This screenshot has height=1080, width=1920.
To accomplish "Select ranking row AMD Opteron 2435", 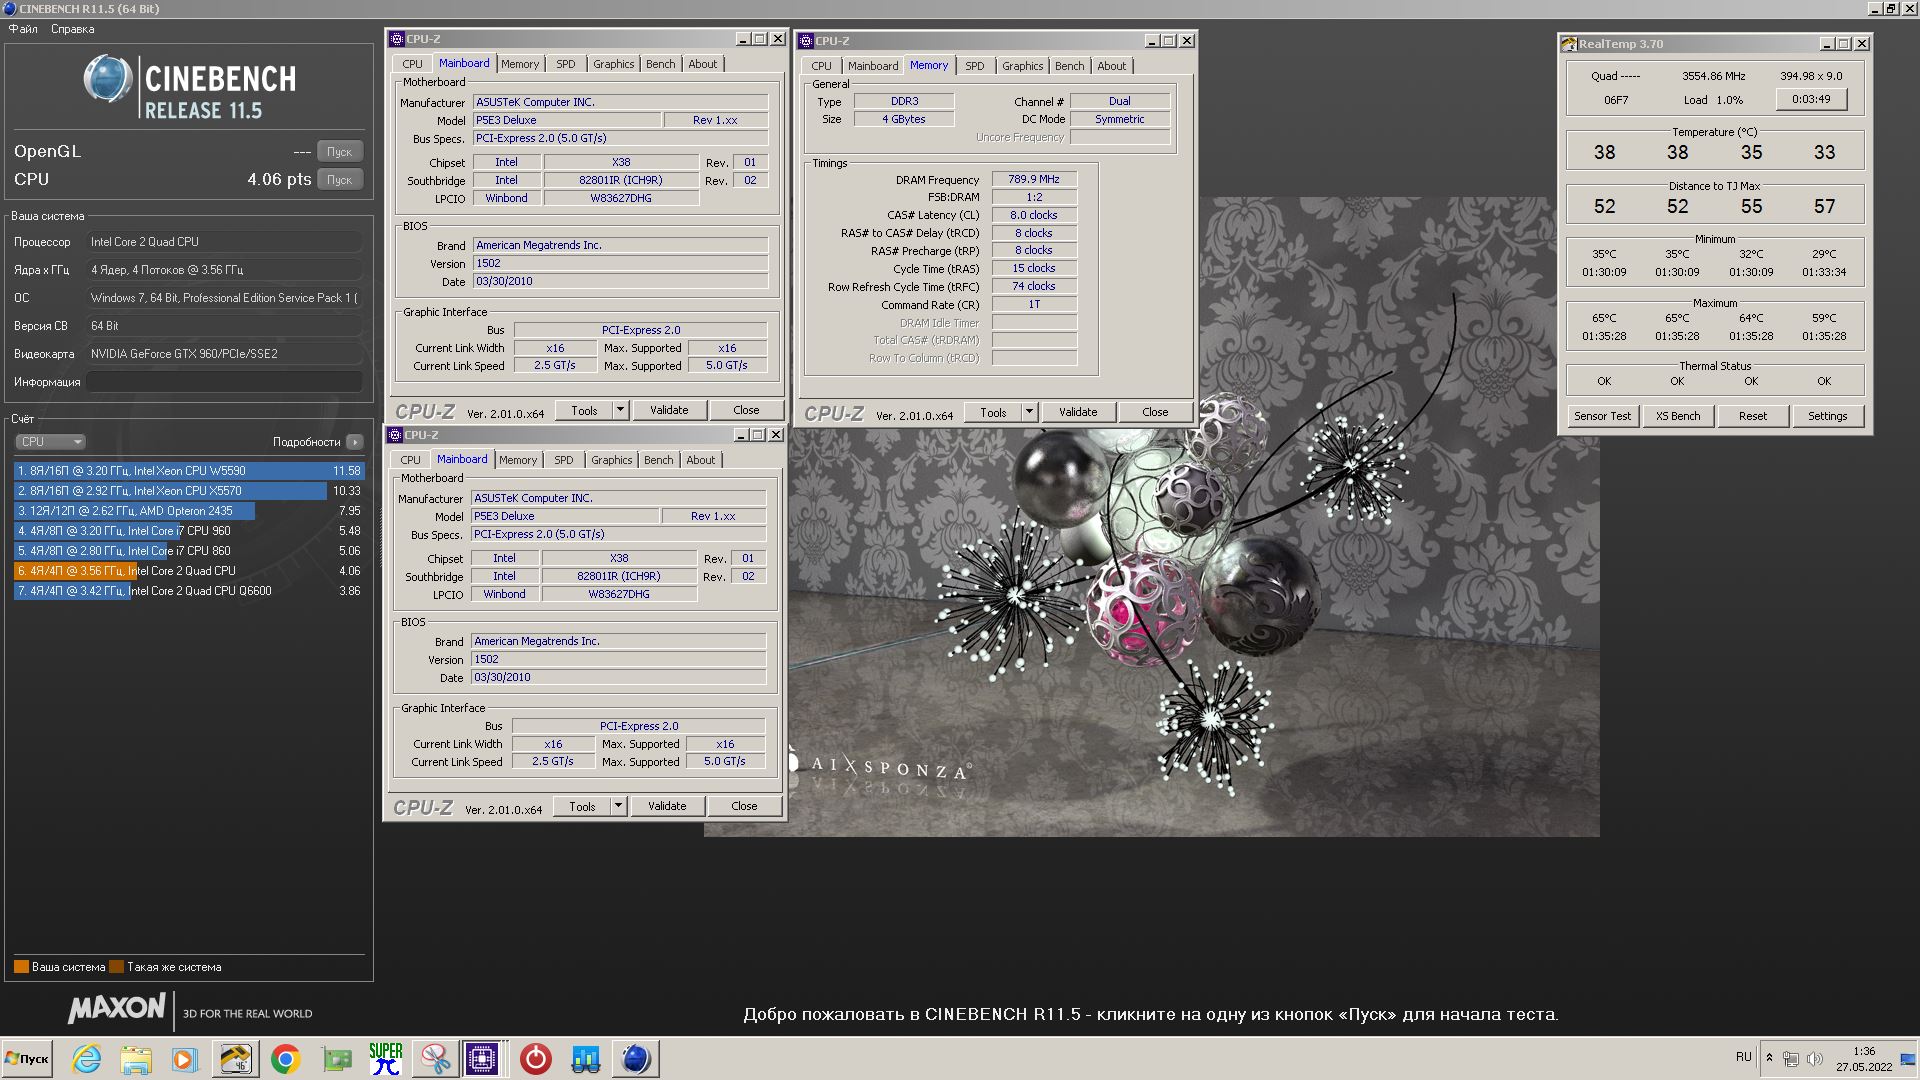I will (x=189, y=511).
